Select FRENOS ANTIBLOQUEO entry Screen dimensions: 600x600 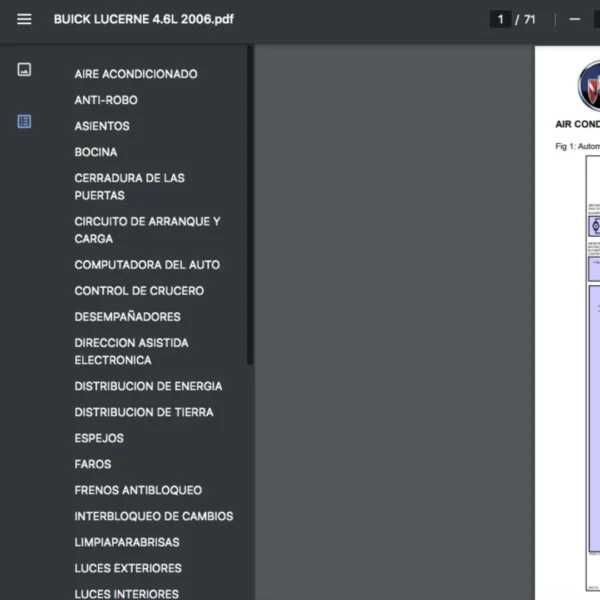pos(138,490)
